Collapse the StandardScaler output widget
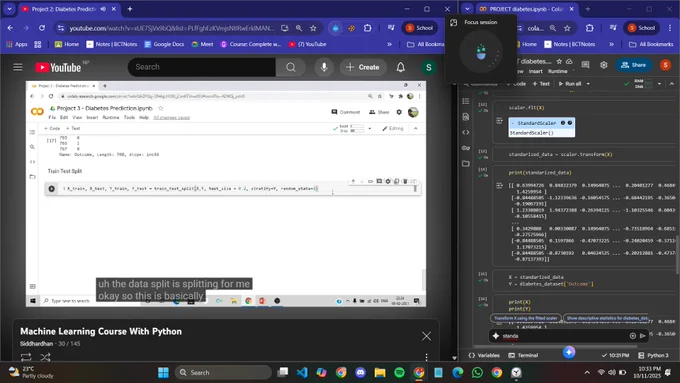The image size is (680, 383). point(513,123)
